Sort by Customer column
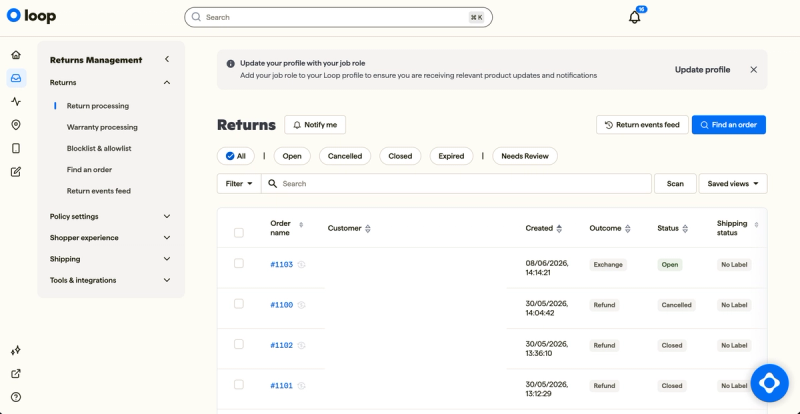Screen dimensions: 800x414 [368, 229]
